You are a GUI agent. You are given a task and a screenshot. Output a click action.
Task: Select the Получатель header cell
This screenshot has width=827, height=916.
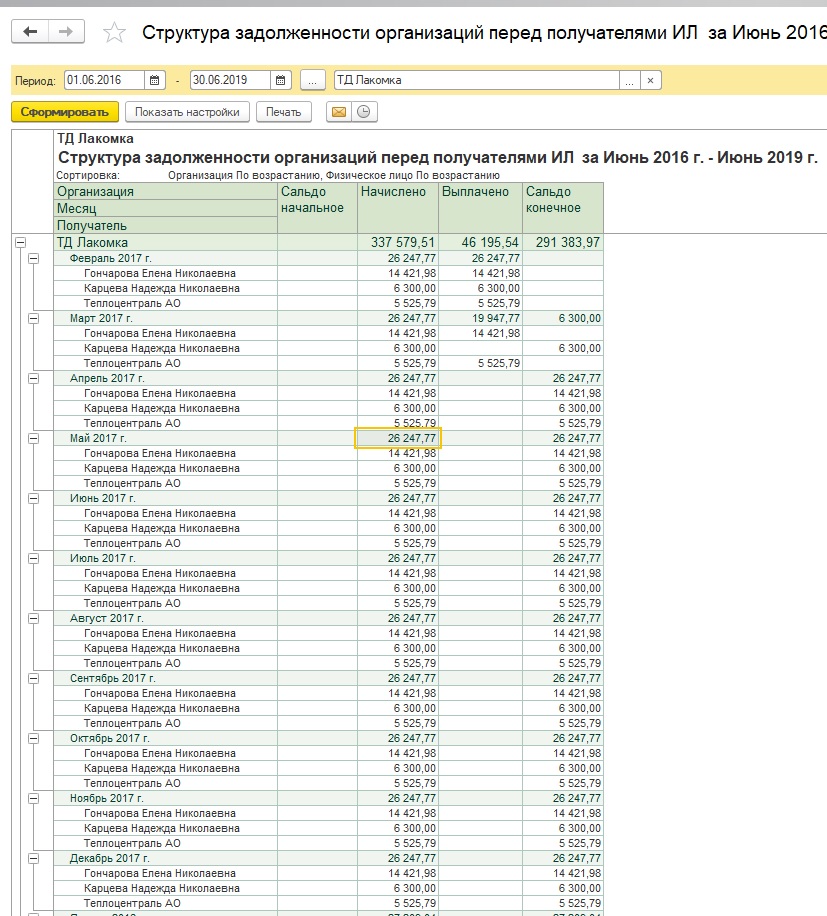pyautogui.click(x=165, y=225)
